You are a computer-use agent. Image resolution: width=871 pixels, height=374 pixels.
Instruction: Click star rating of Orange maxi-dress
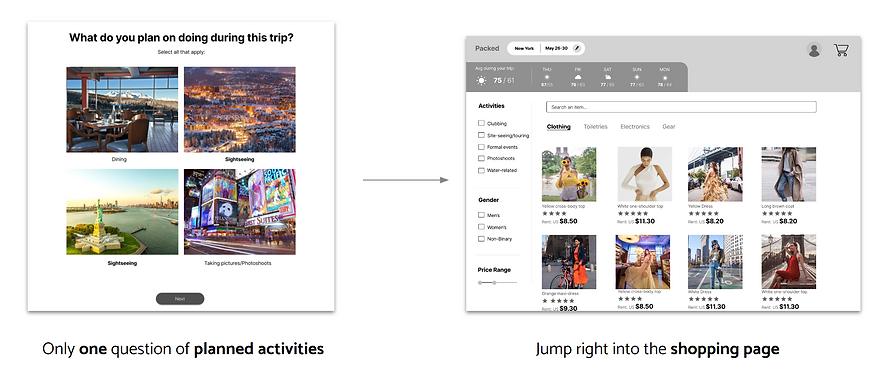coord(558,301)
